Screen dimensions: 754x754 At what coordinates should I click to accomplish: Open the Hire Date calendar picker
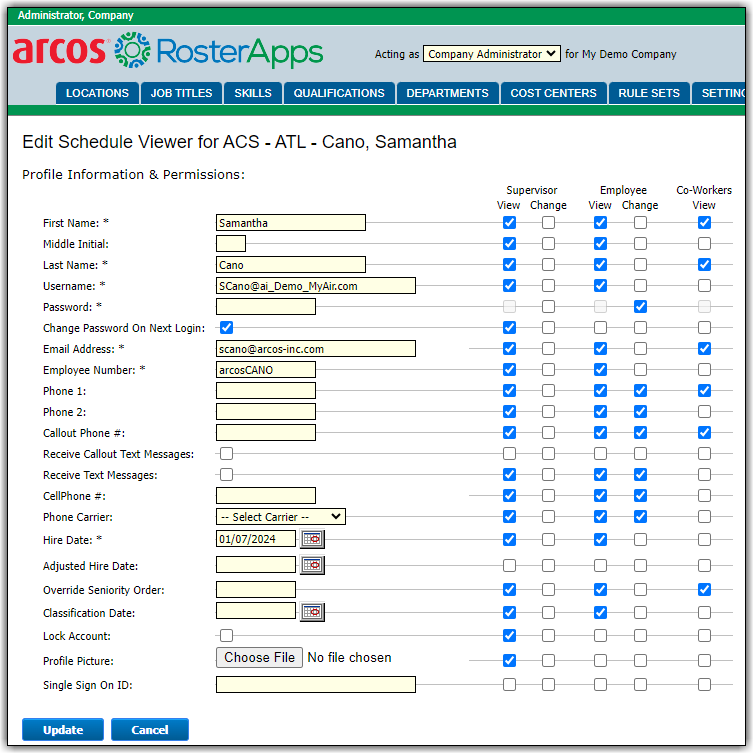[312, 539]
